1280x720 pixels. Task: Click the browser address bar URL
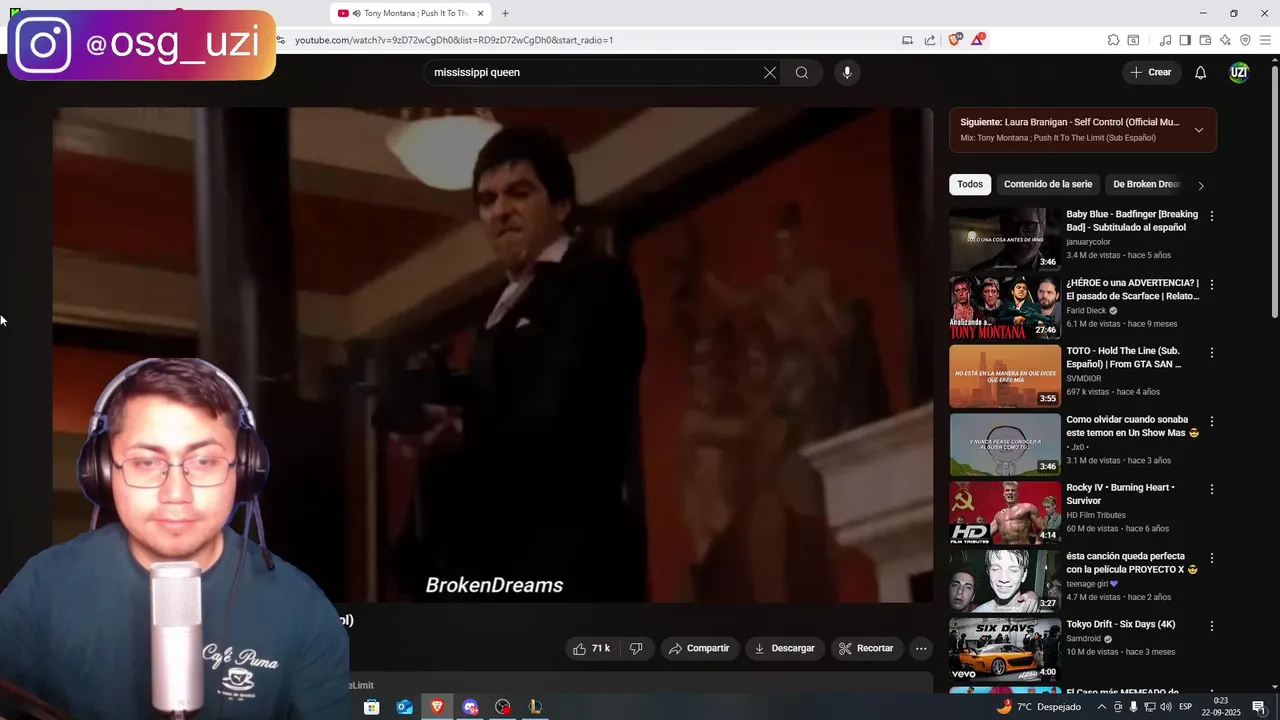(x=454, y=40)
